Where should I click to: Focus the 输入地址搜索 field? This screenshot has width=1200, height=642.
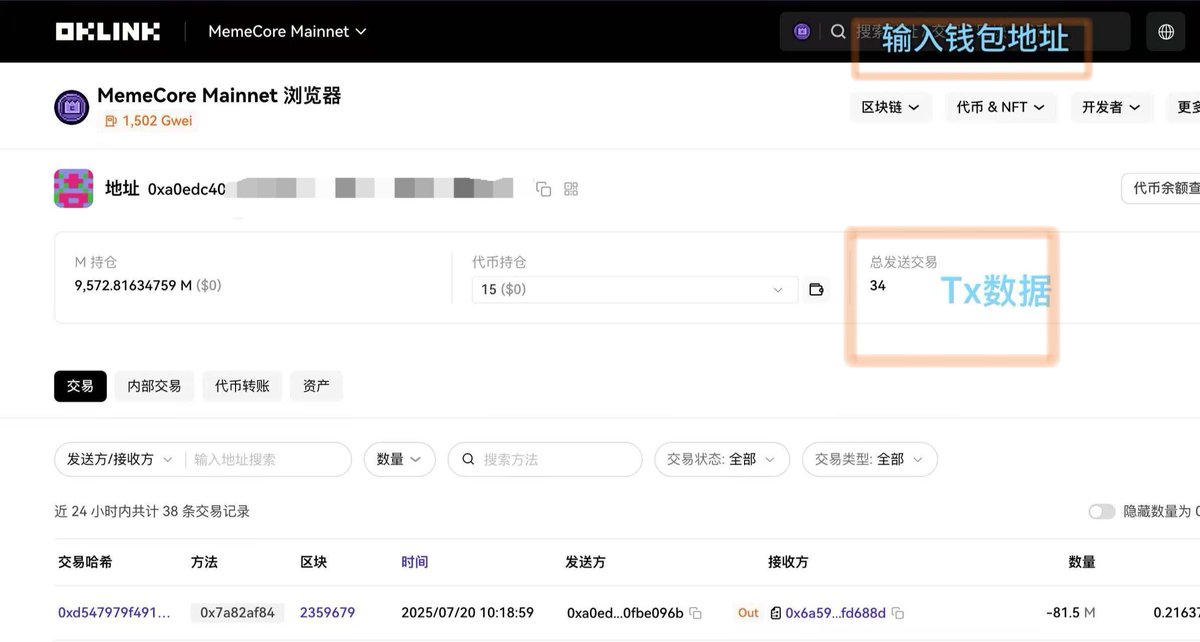[268, 459]
